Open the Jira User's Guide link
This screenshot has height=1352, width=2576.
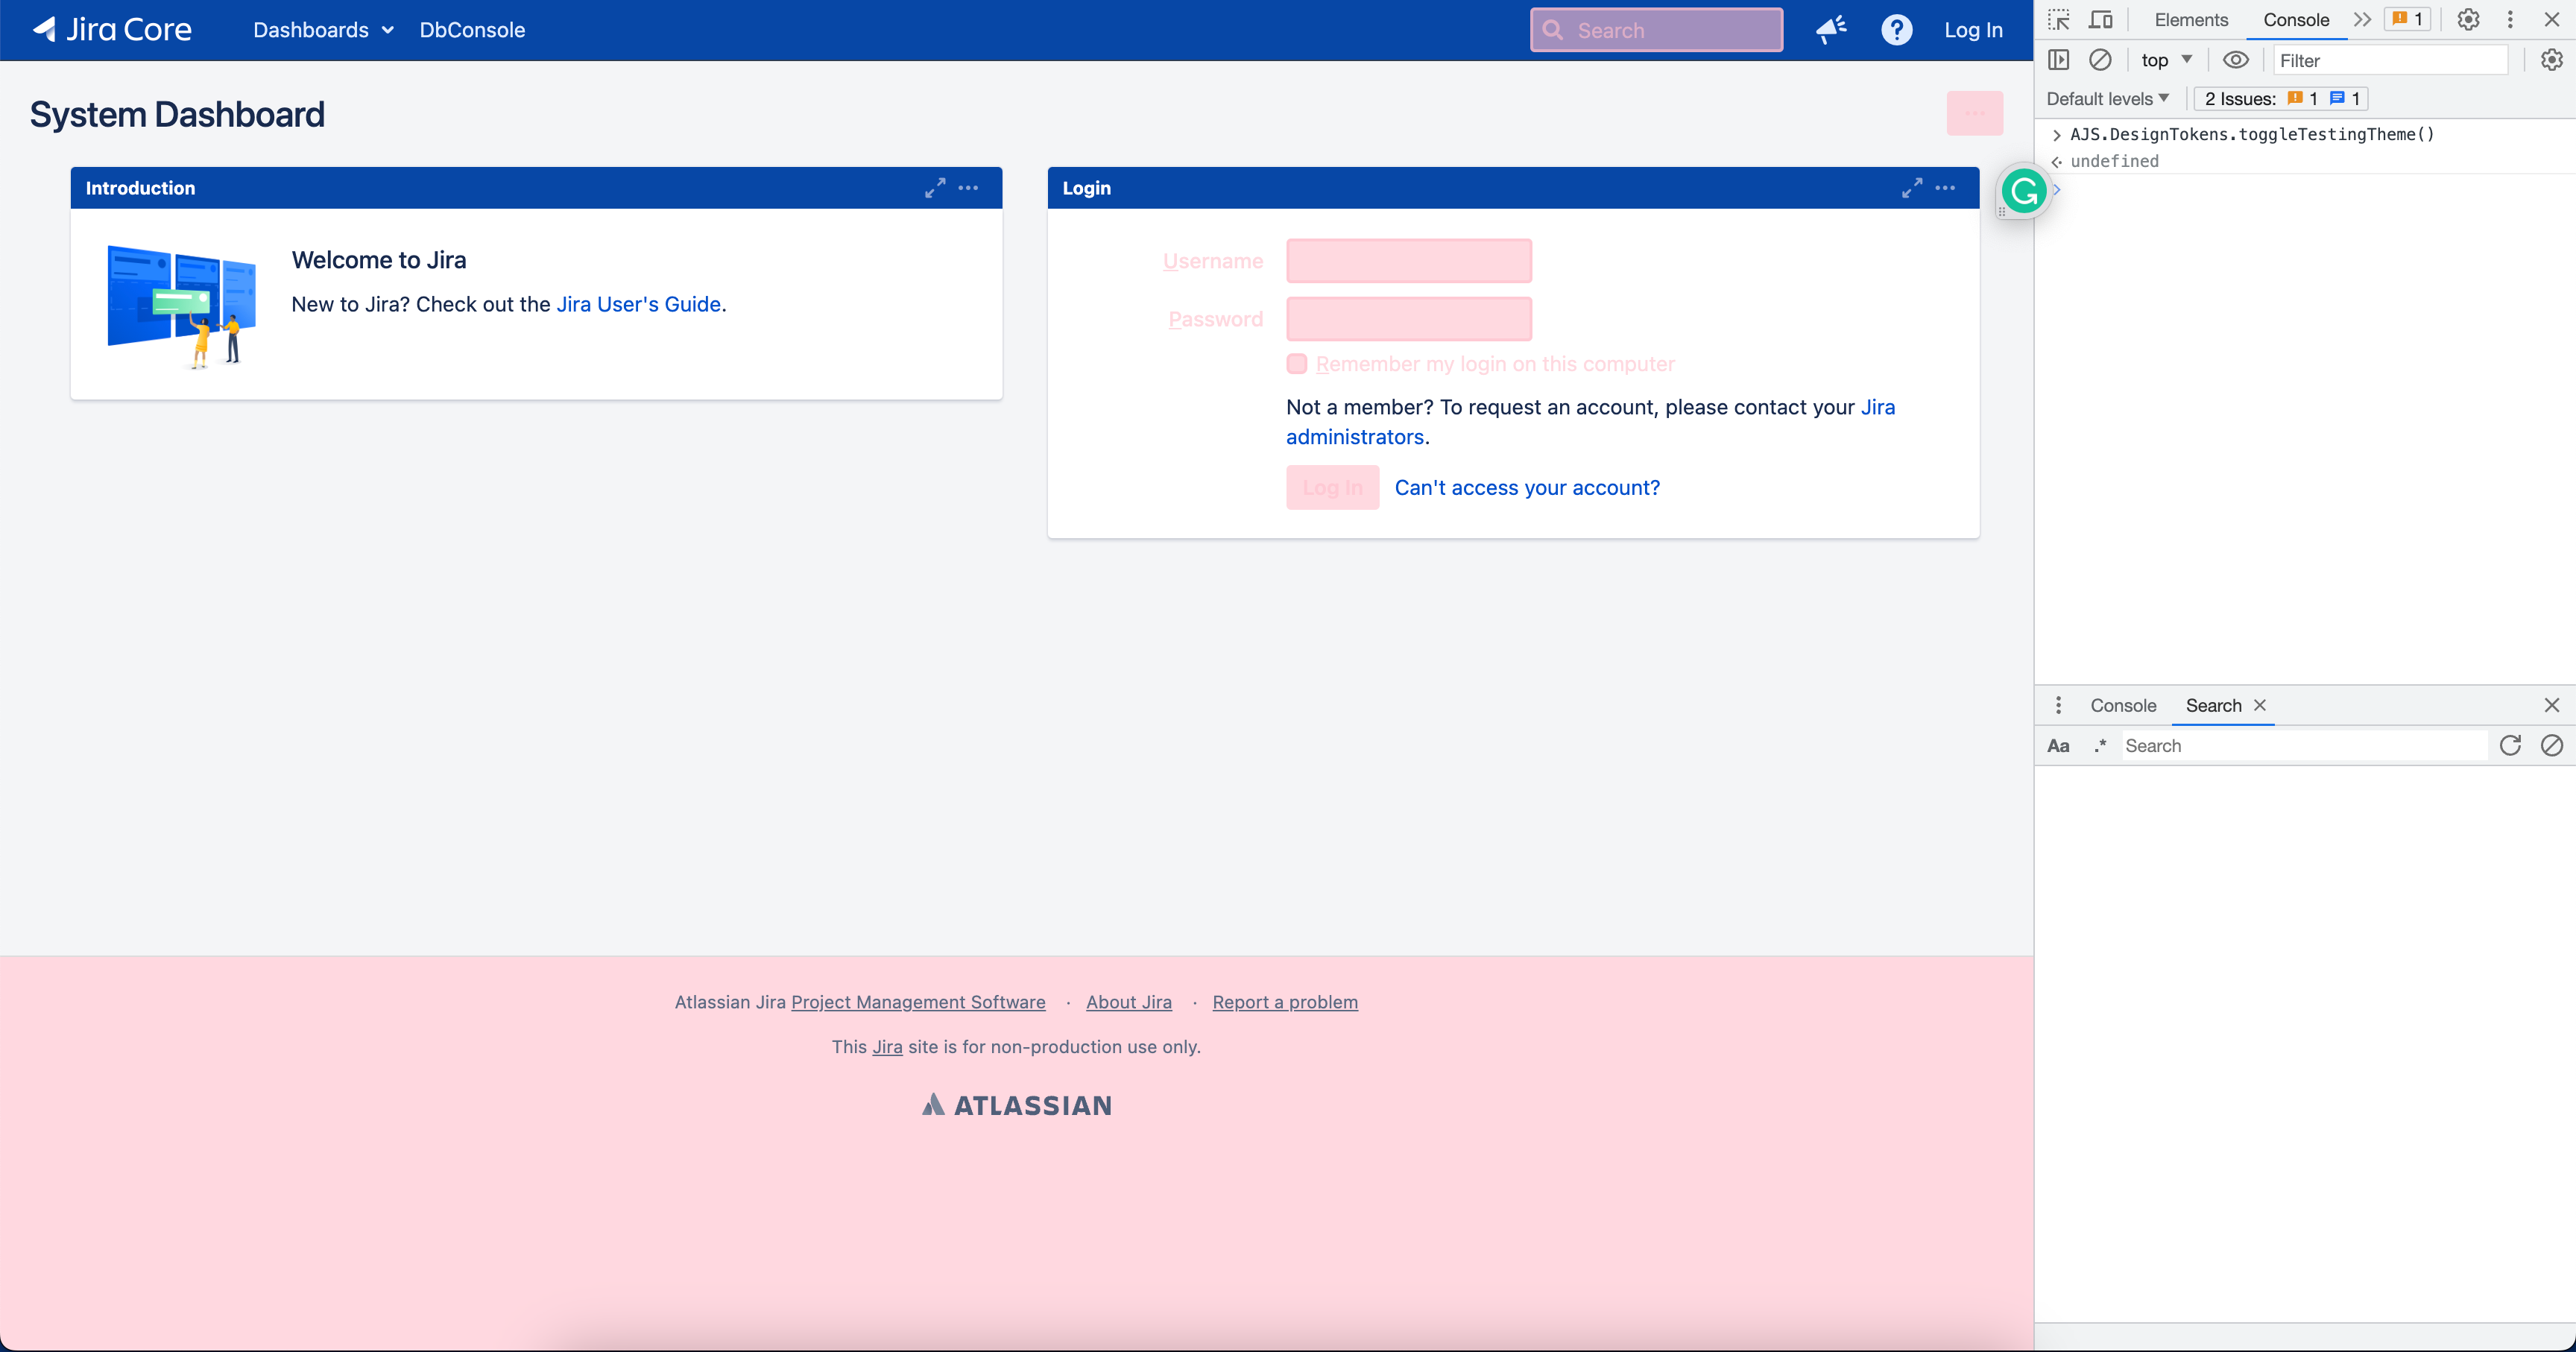click(638, 304)
